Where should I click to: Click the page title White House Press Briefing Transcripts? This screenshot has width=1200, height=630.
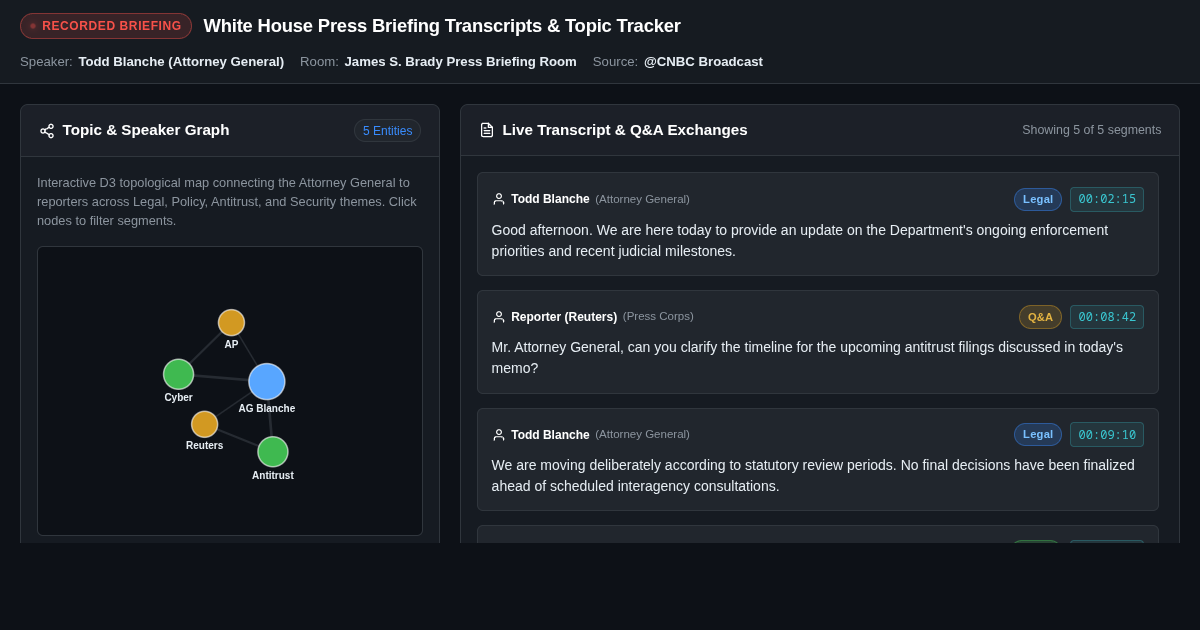click(442, 26)
